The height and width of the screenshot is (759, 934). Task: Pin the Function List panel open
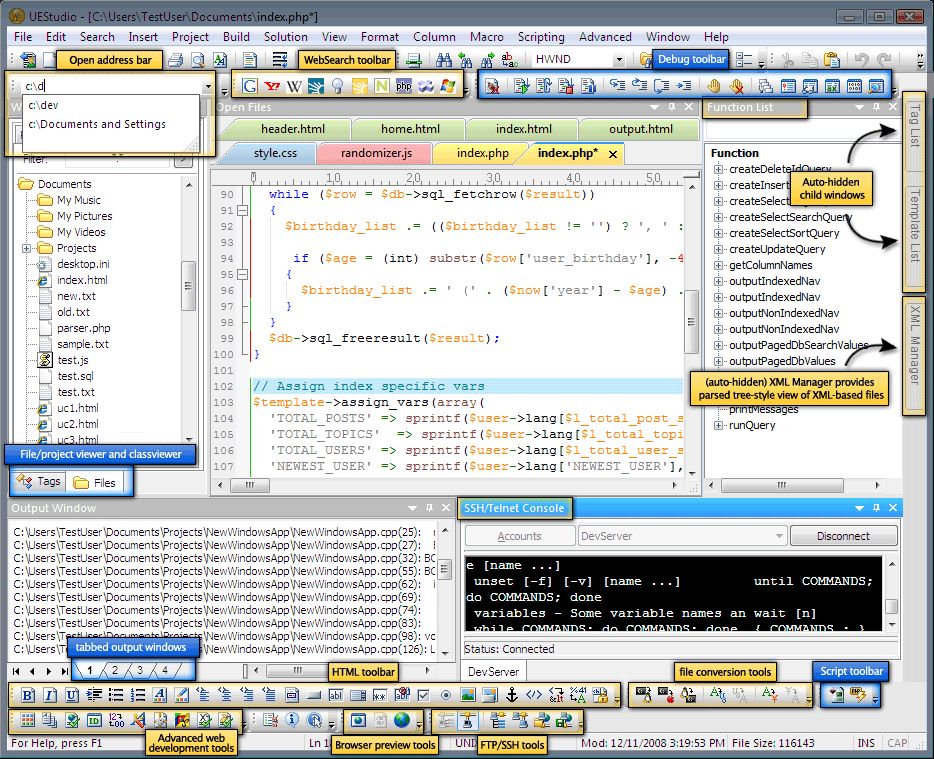[875, 107]
